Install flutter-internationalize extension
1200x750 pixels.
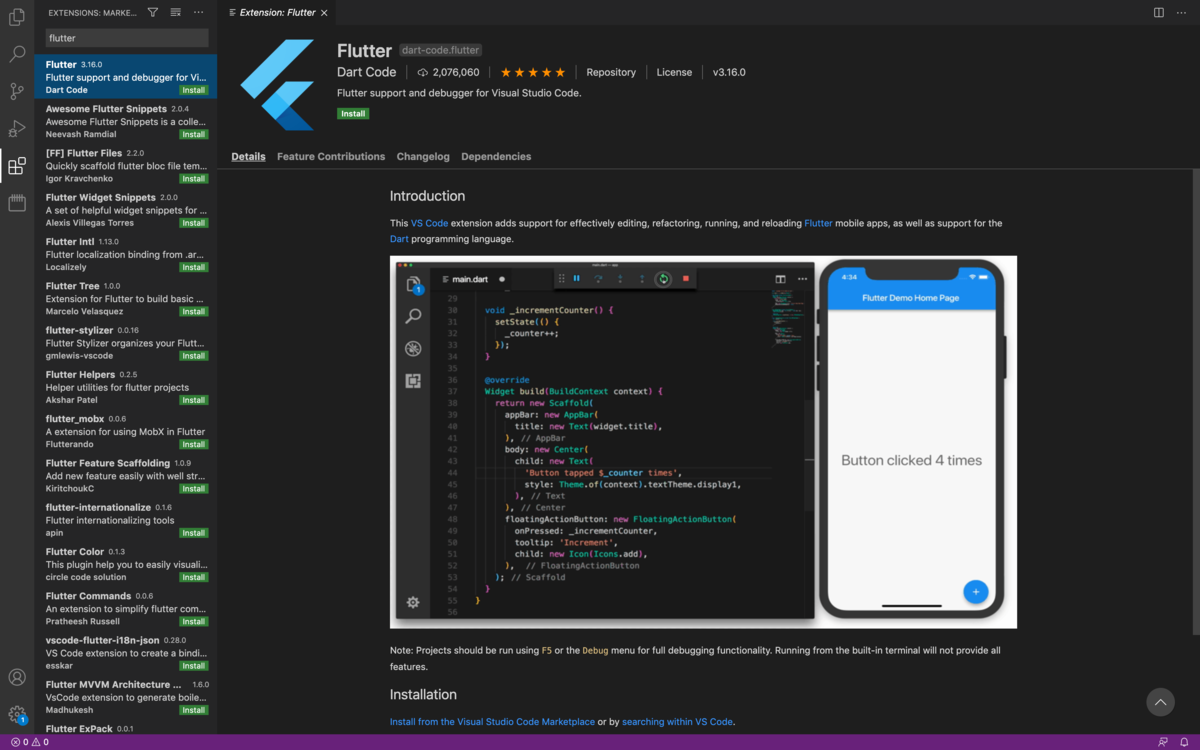click(x=194, y=533)
